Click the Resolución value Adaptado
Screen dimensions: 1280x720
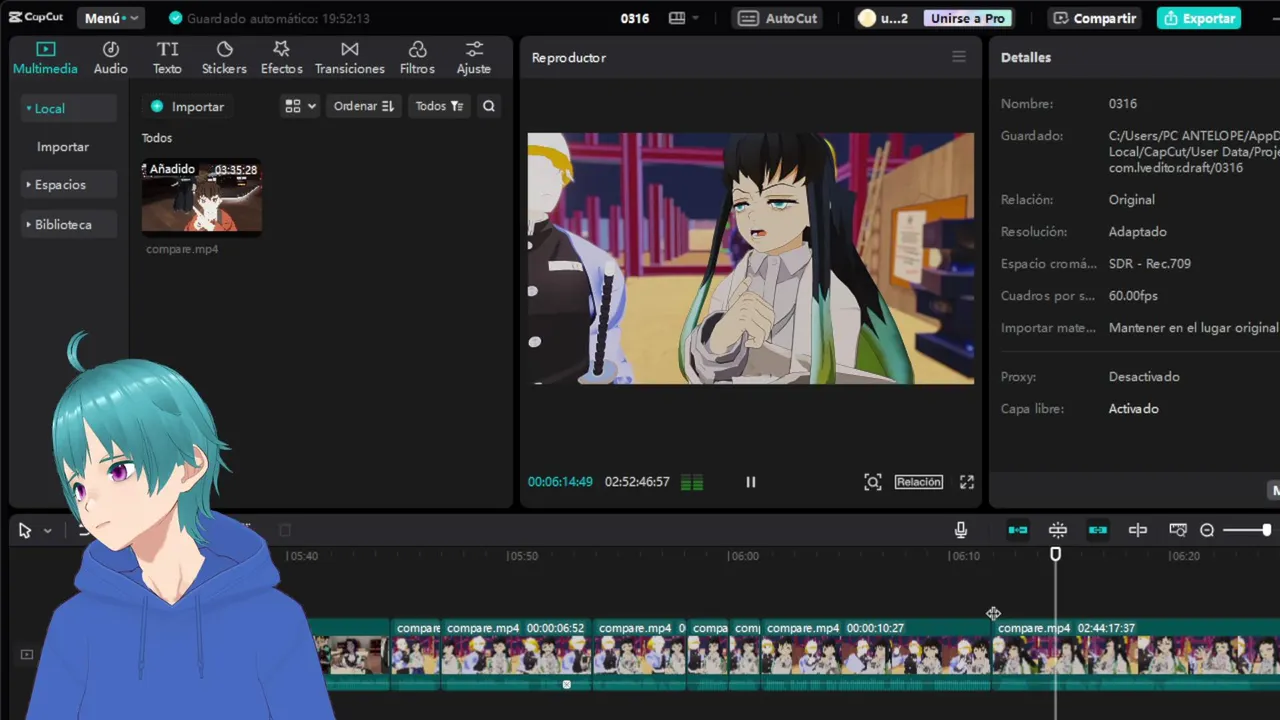tap(1138, 232)
